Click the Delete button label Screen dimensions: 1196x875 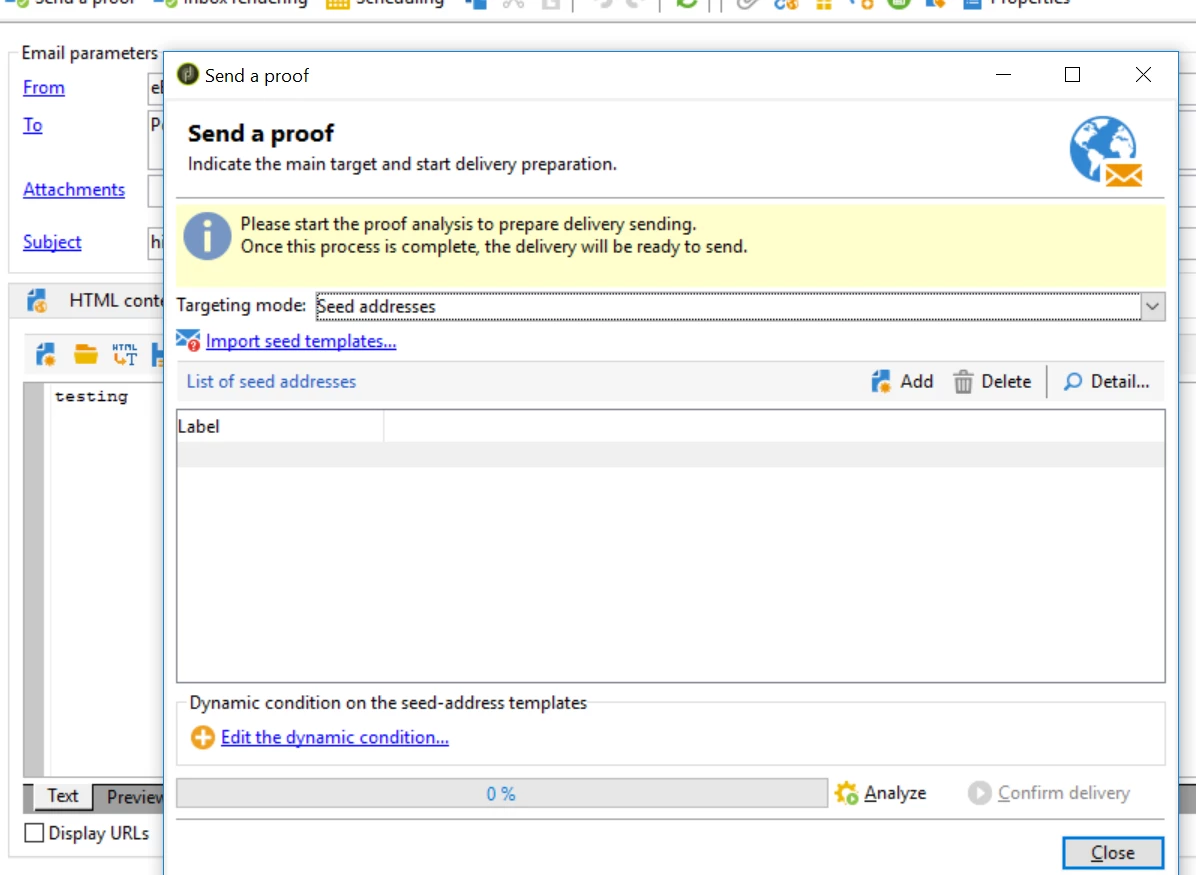1006,381
